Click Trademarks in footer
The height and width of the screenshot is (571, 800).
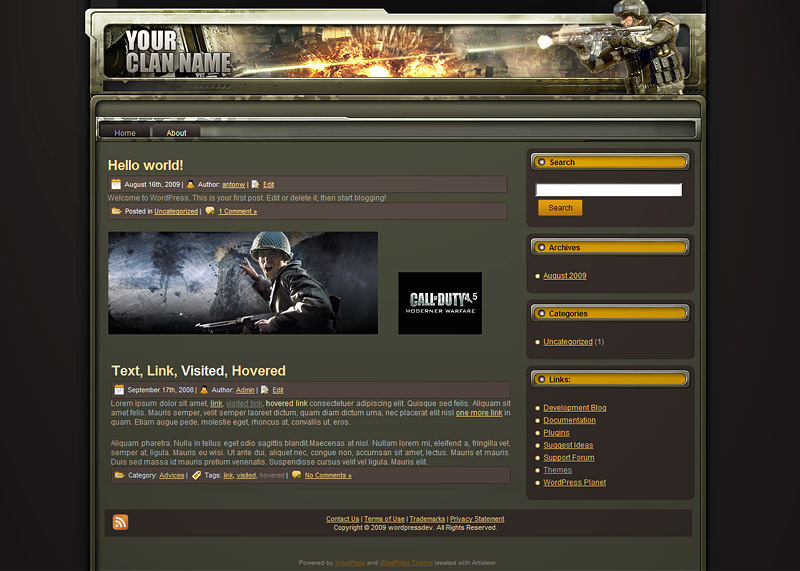click(x=427, y=519)
